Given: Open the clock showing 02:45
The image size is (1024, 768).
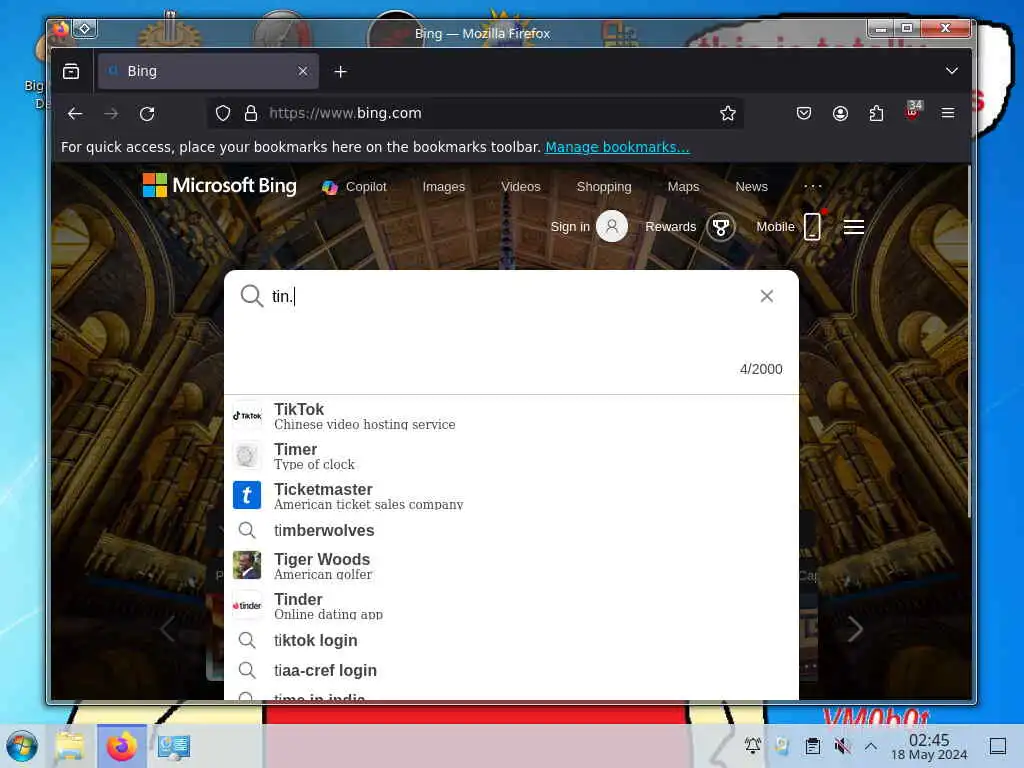Looking at the screenshot, I should point(929,746).
